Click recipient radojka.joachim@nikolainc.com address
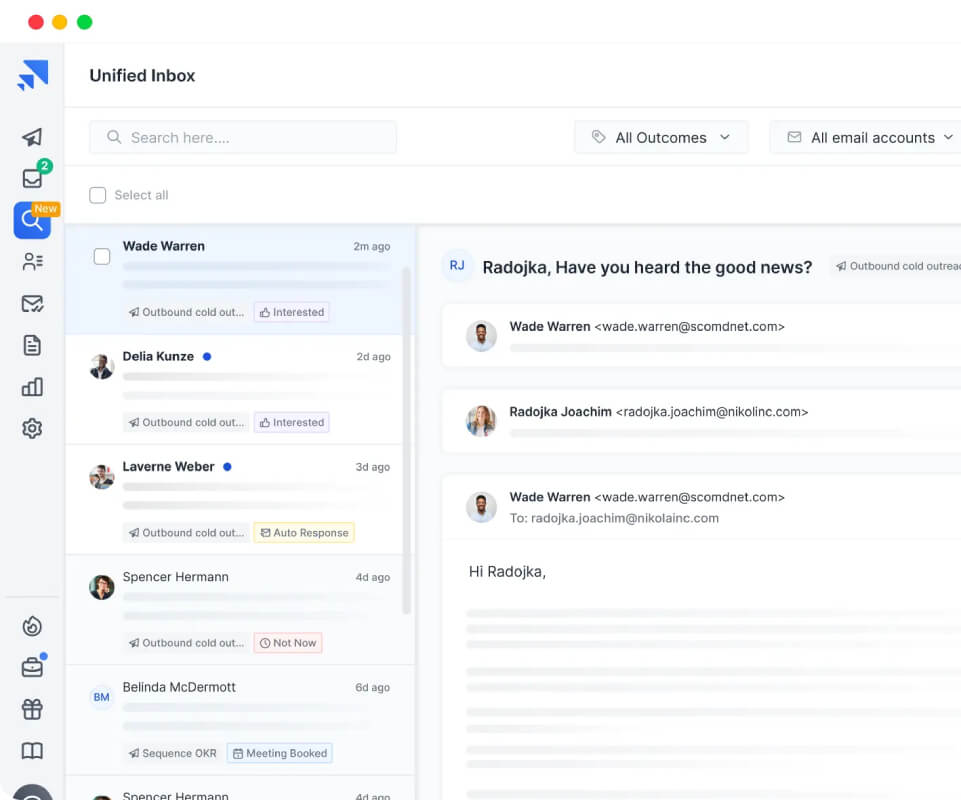Screen dimensions: 961x800 625,518
